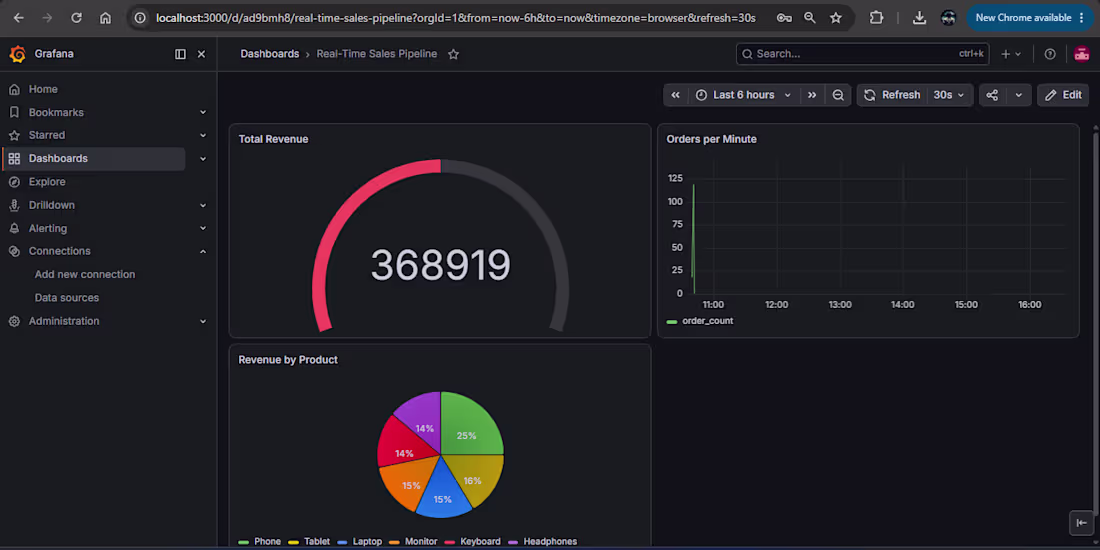Viewport: 1100px width, 550px height.
Task: Go back in Chrome browser
Action: pyautogui.click(x=19, y=18)
